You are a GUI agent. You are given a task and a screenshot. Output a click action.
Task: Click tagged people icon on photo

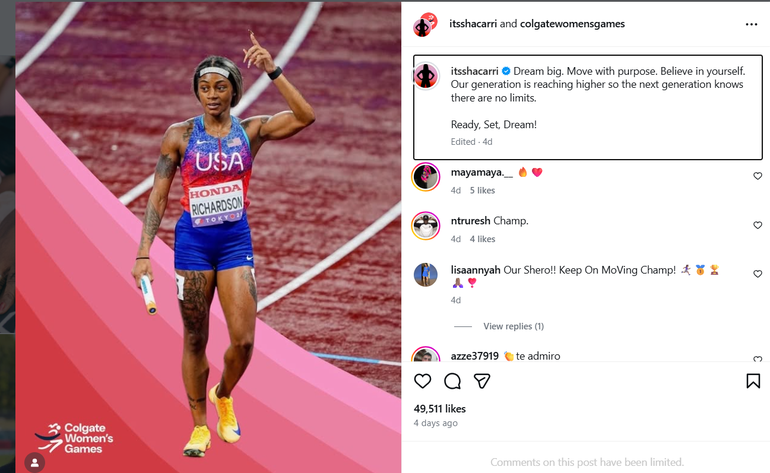pos(35,462)
